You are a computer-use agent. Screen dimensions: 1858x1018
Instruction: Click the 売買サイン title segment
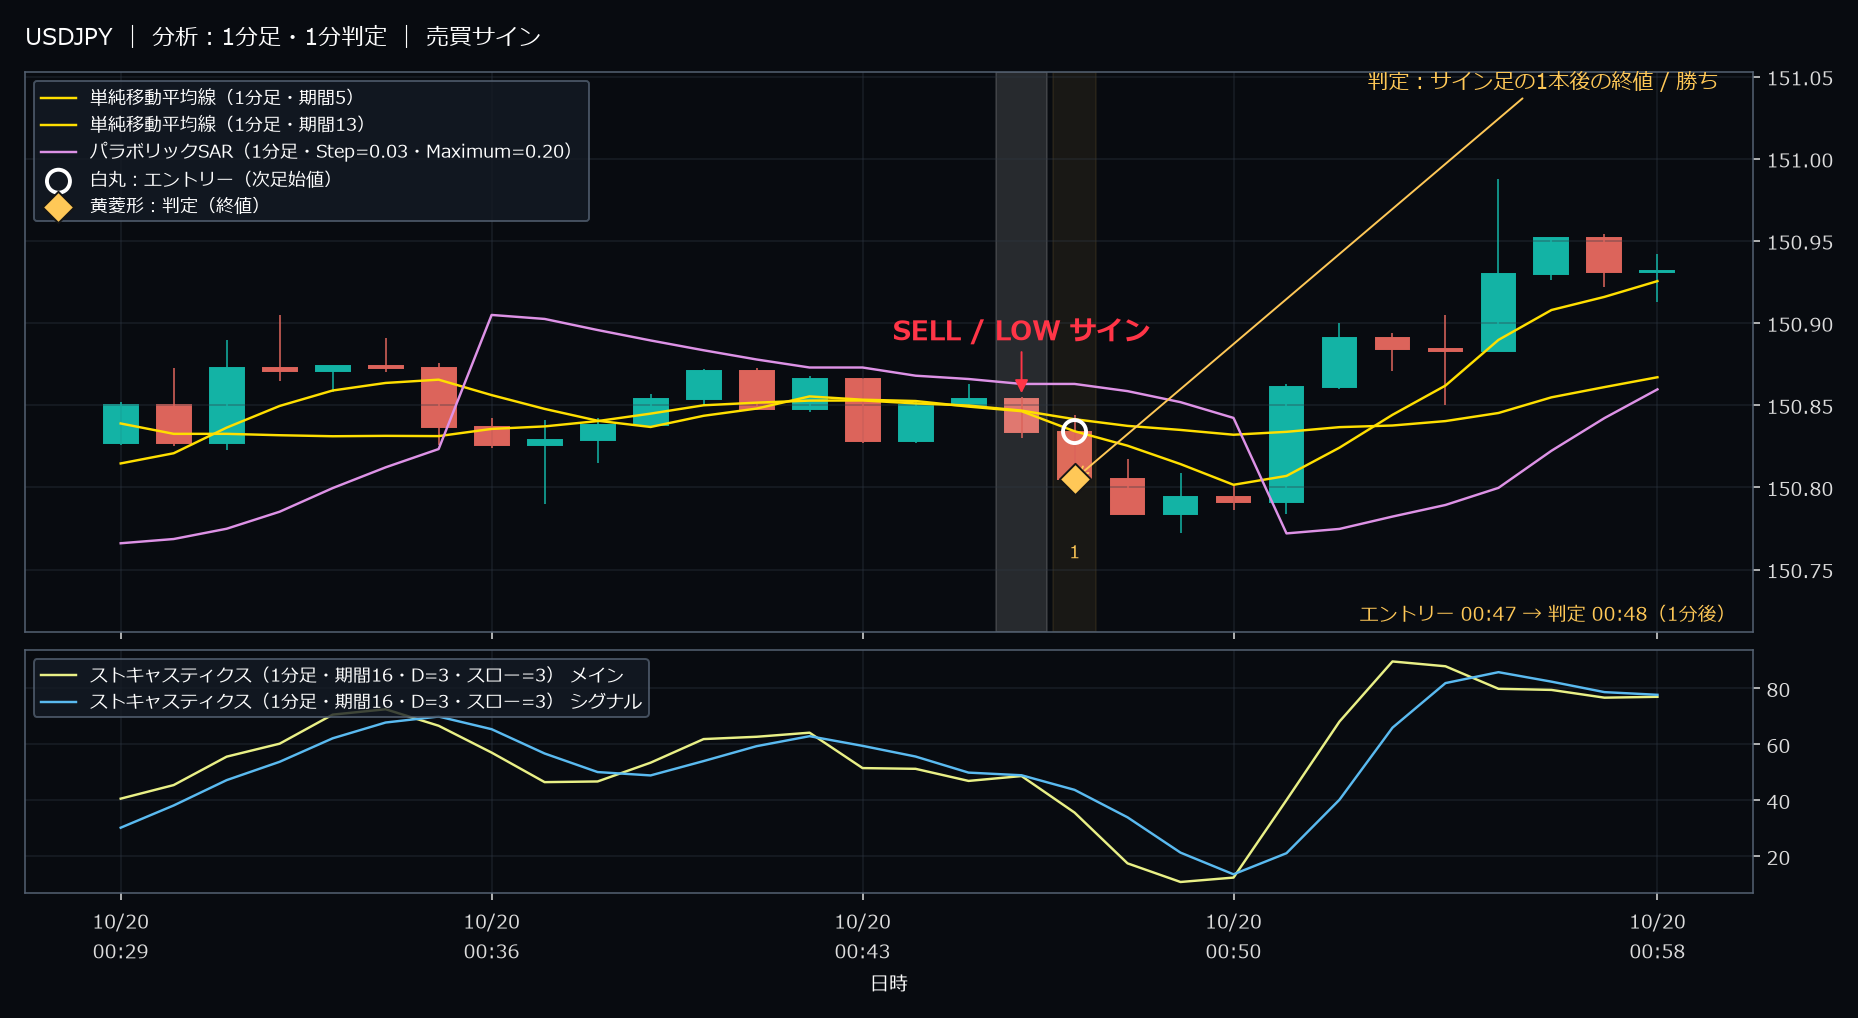[483, 37]
